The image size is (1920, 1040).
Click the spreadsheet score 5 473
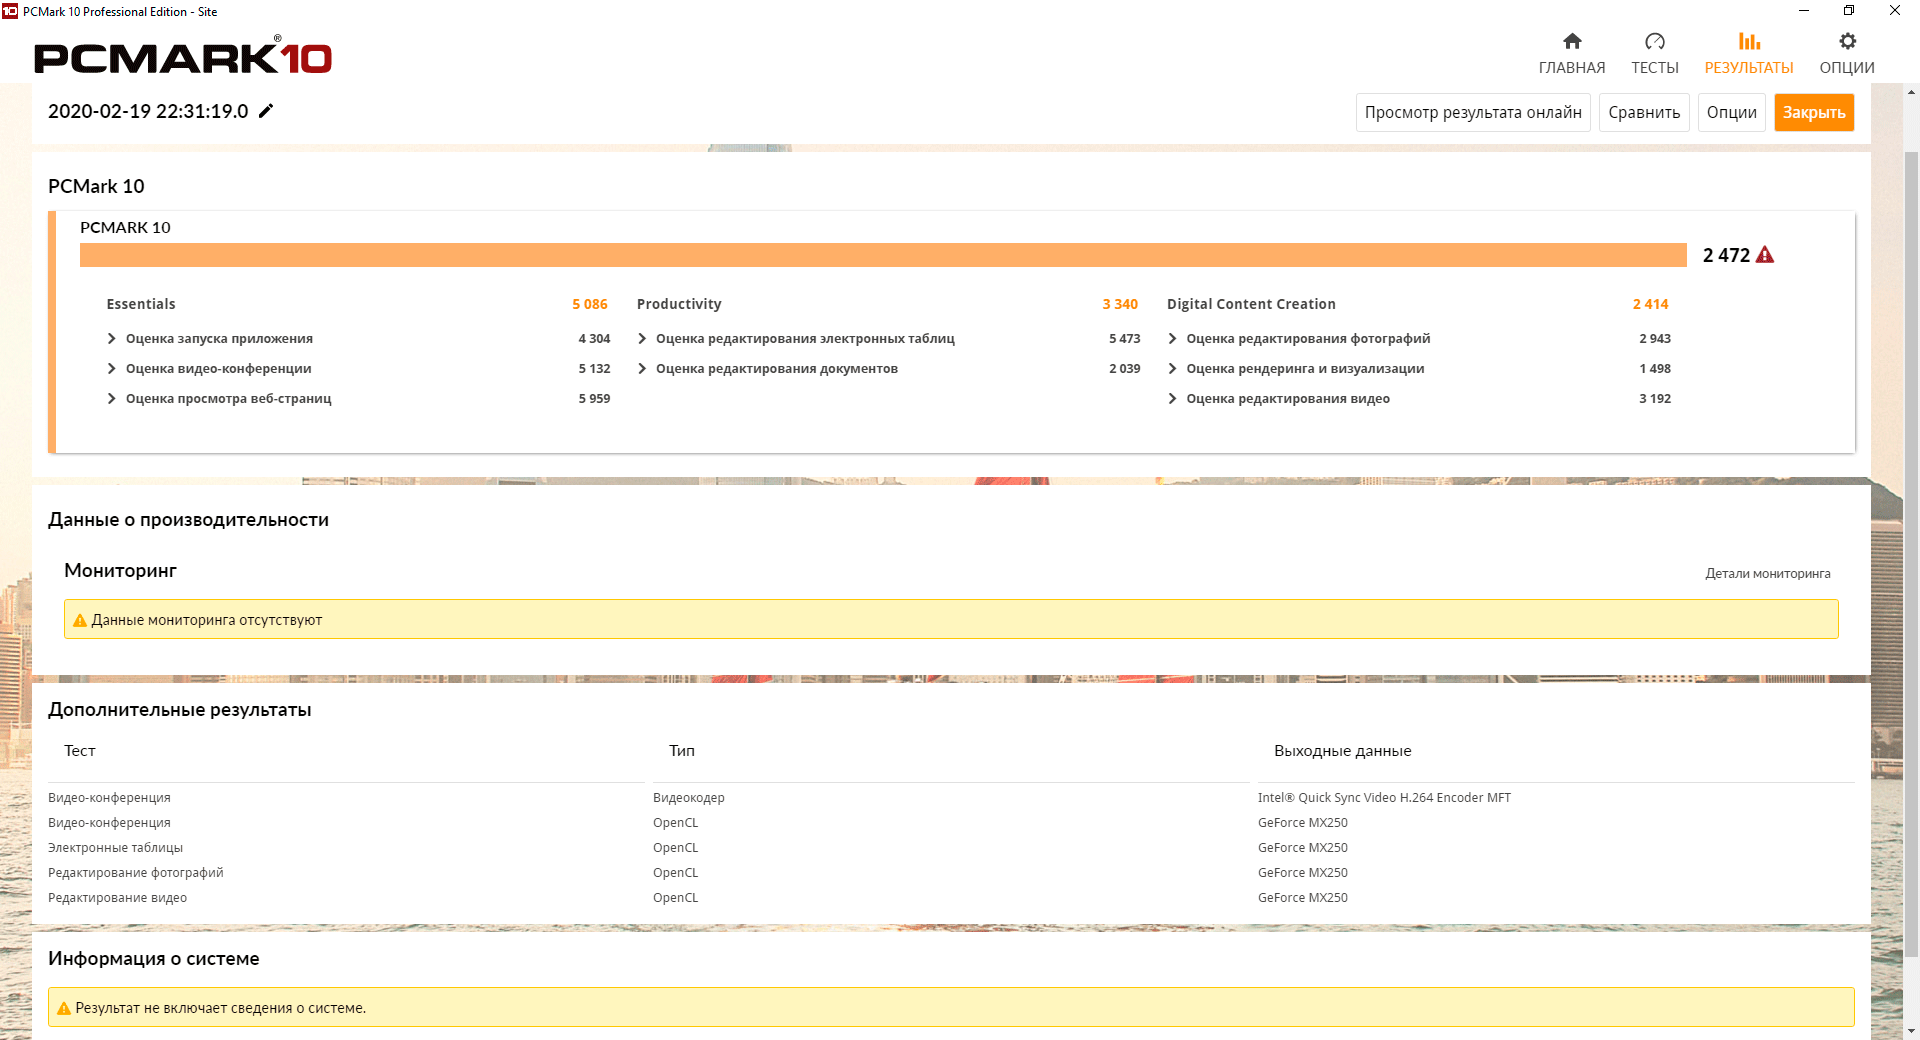1124,339
